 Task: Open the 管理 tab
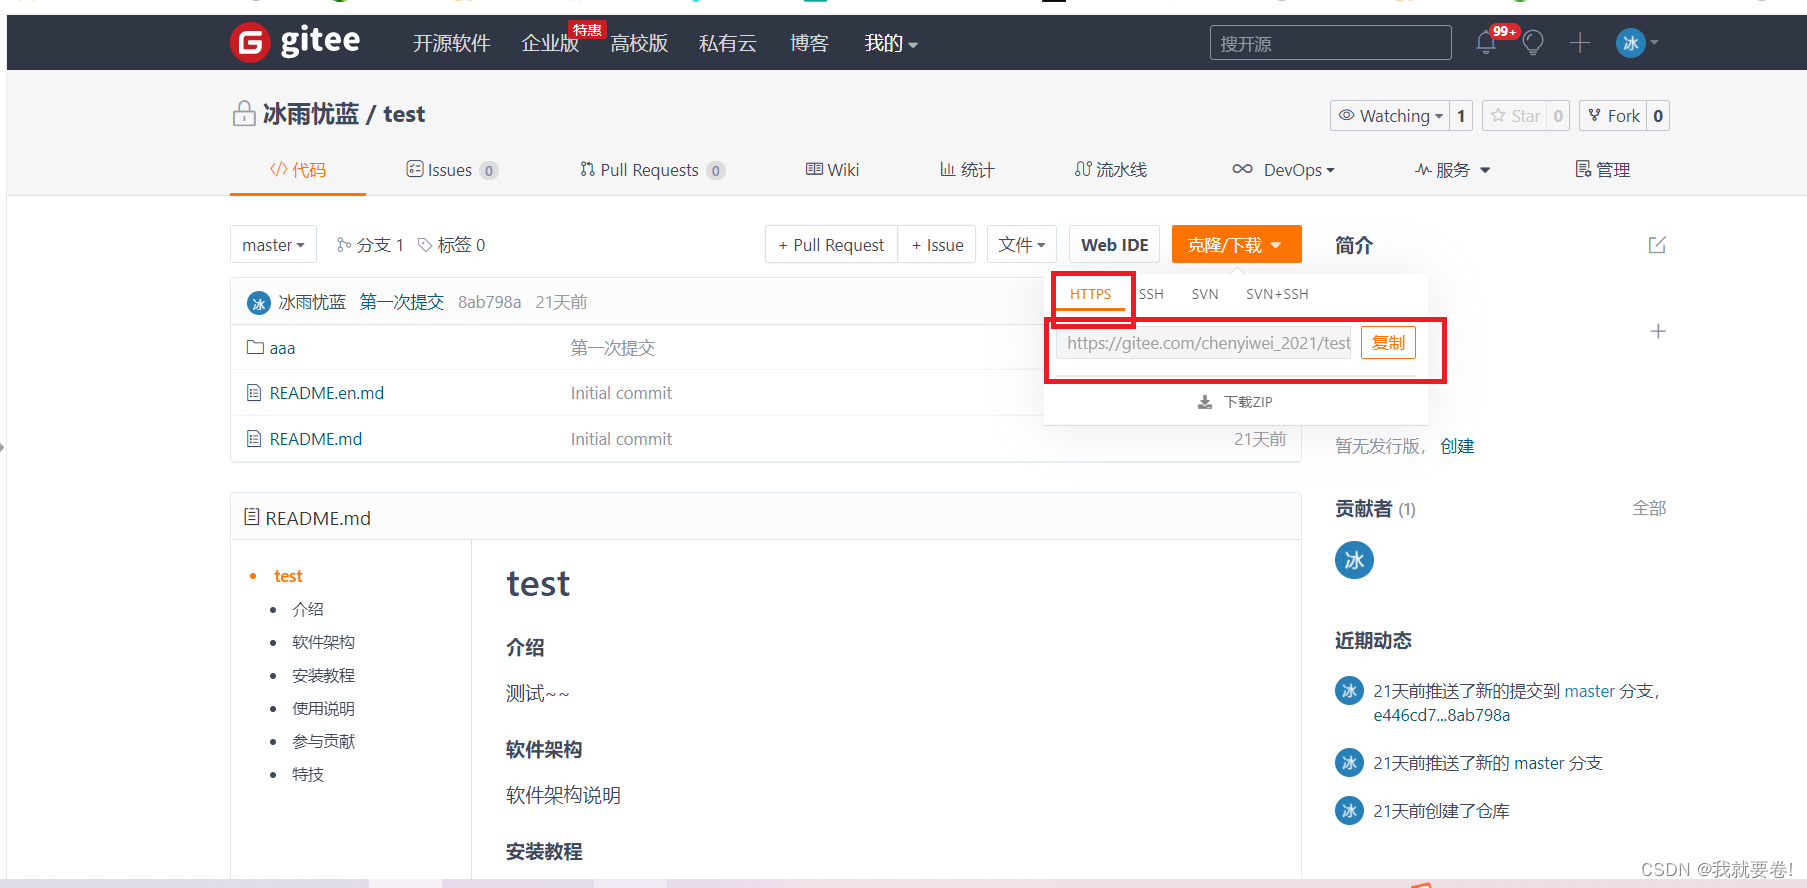click(1603, 170)
